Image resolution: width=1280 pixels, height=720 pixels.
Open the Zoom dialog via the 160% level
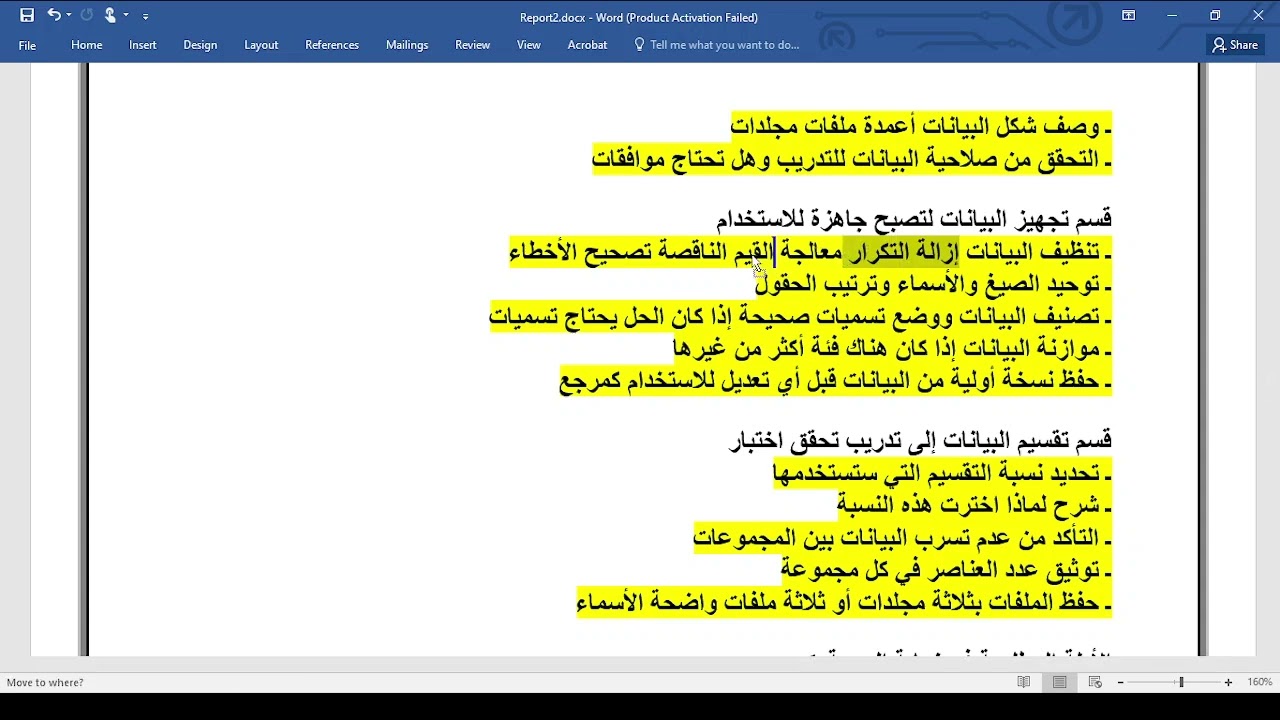1259,682
